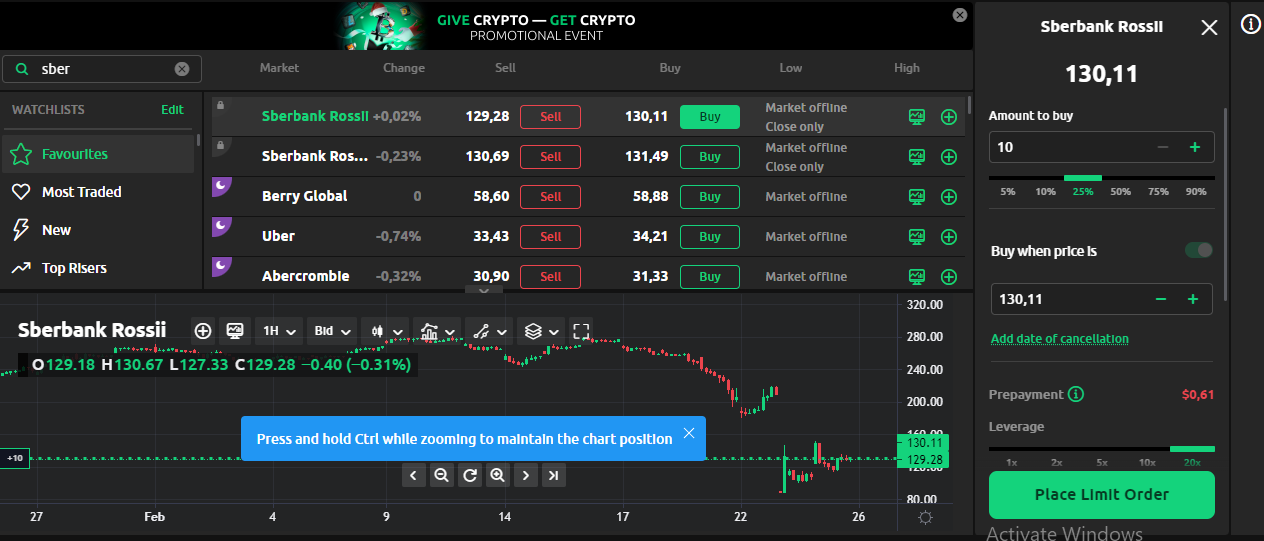Set amount slider to 50%

(x=1120, y=191)
